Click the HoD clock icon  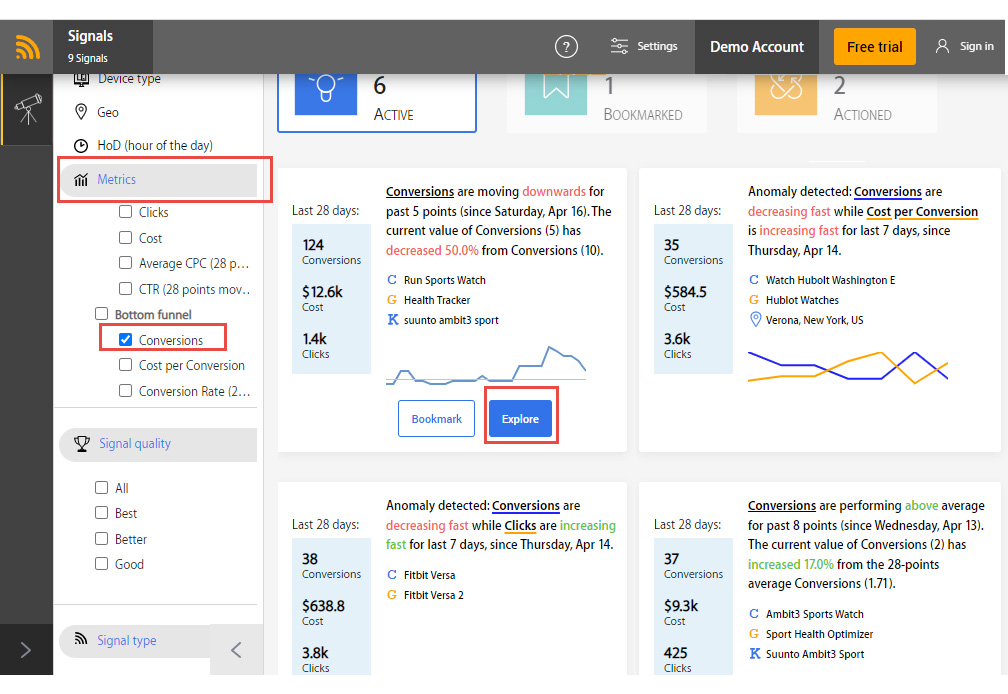(x=81, y=146)
